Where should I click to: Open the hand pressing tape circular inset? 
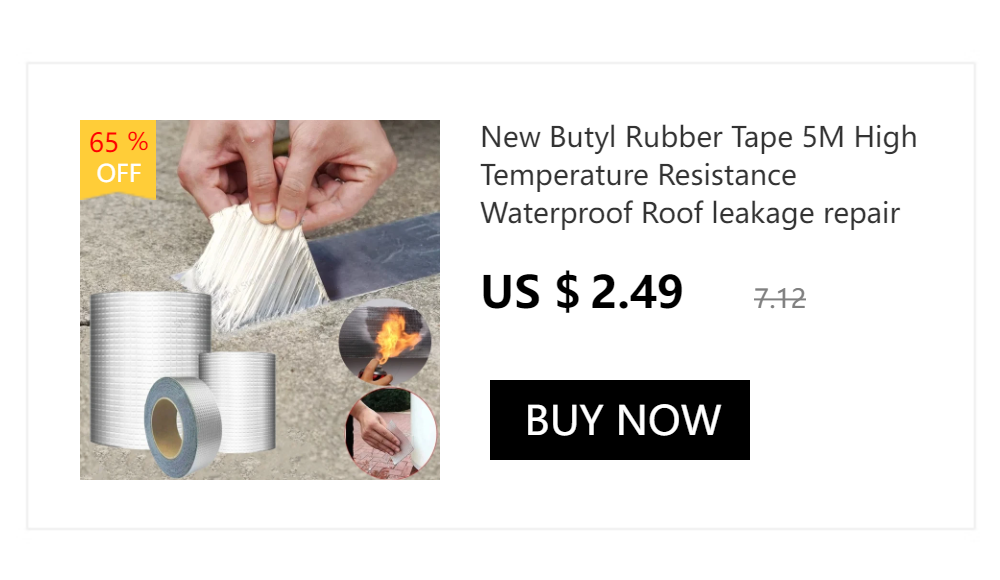pyautogui.click(x=391, y=433)
